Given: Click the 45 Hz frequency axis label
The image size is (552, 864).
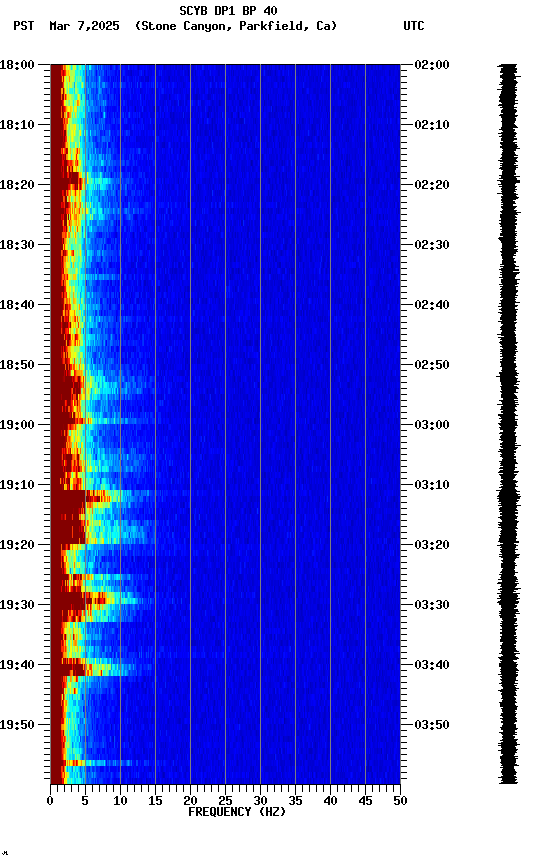Looking at the screenshot, I should tap(365, 802).
